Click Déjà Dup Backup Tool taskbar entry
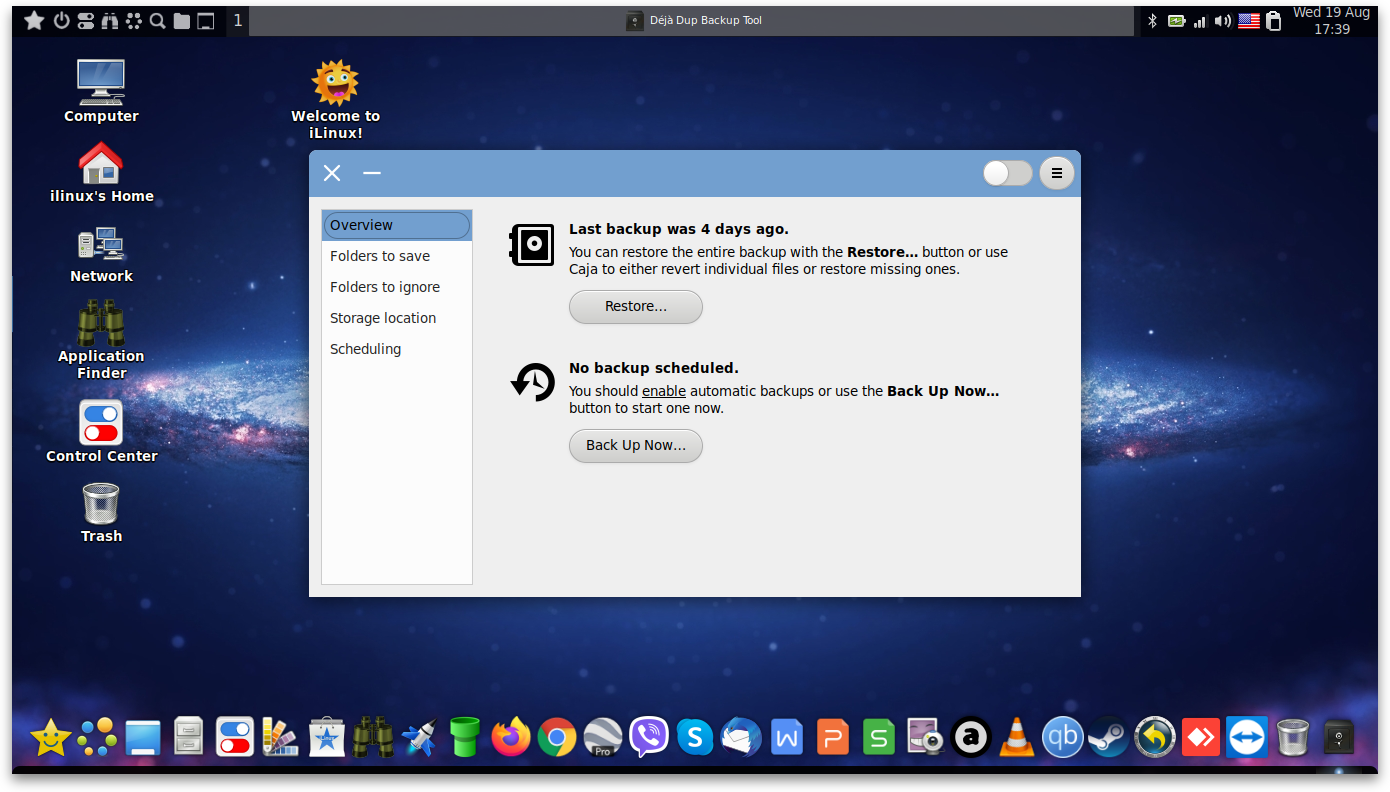 coord(694,20)
